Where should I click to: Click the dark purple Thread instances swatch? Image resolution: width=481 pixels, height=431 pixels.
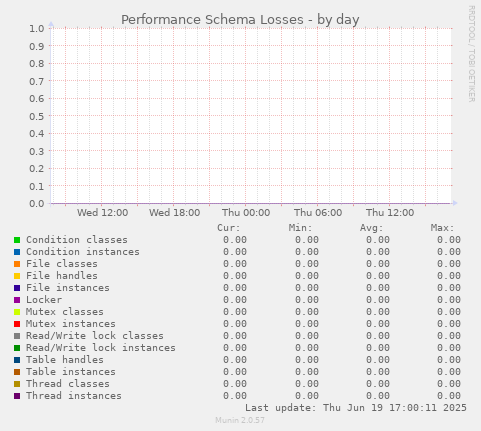pos(17,396)
